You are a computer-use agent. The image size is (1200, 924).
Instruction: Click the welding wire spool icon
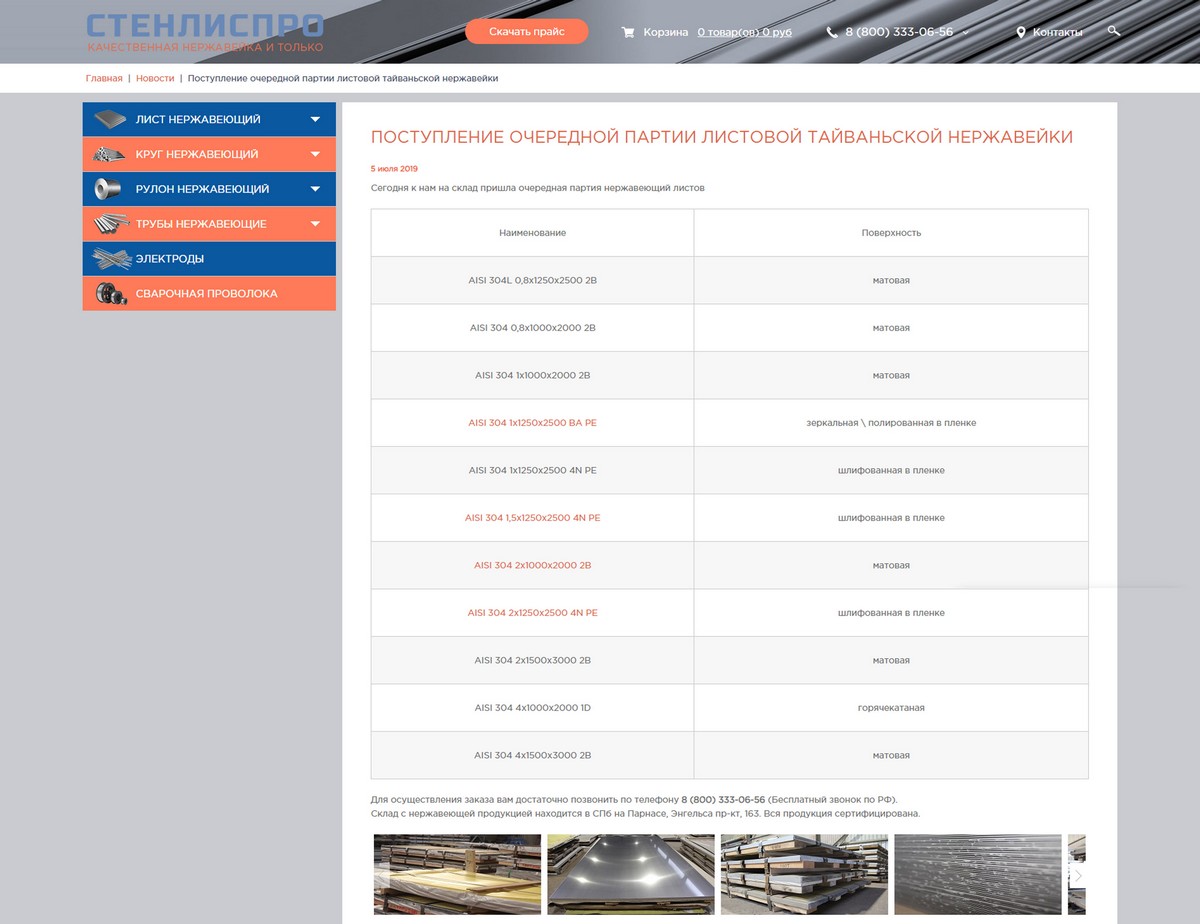tap(110, 294)
